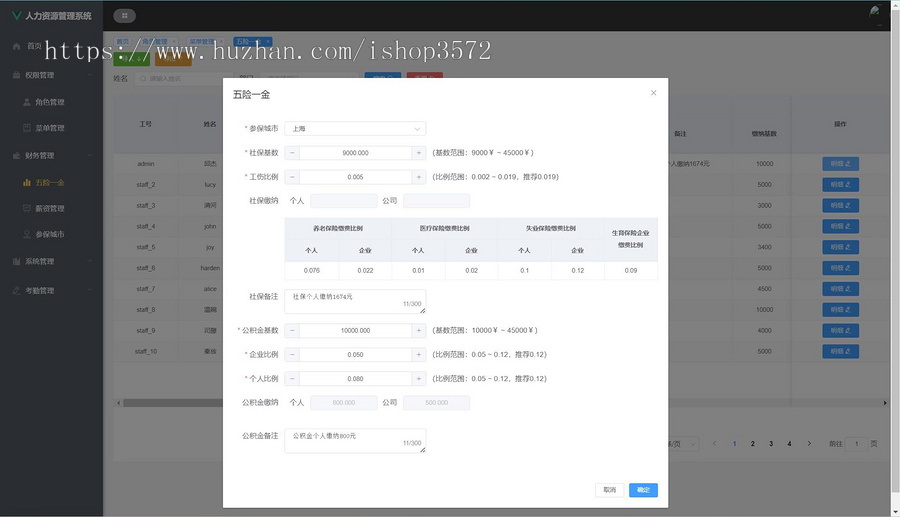The width and height of the screenshot is (900, 517).
Task: Expand the 权限管理 sidebar group
Action: click(x=52, y=75)
